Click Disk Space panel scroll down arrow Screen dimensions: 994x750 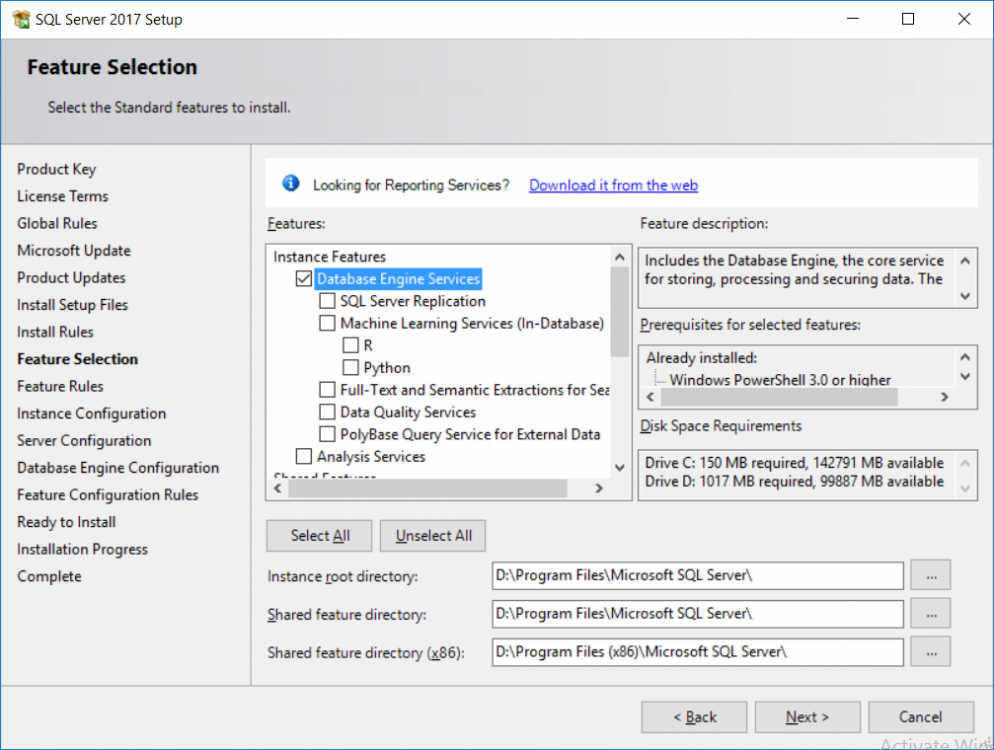tap(965, 488)
